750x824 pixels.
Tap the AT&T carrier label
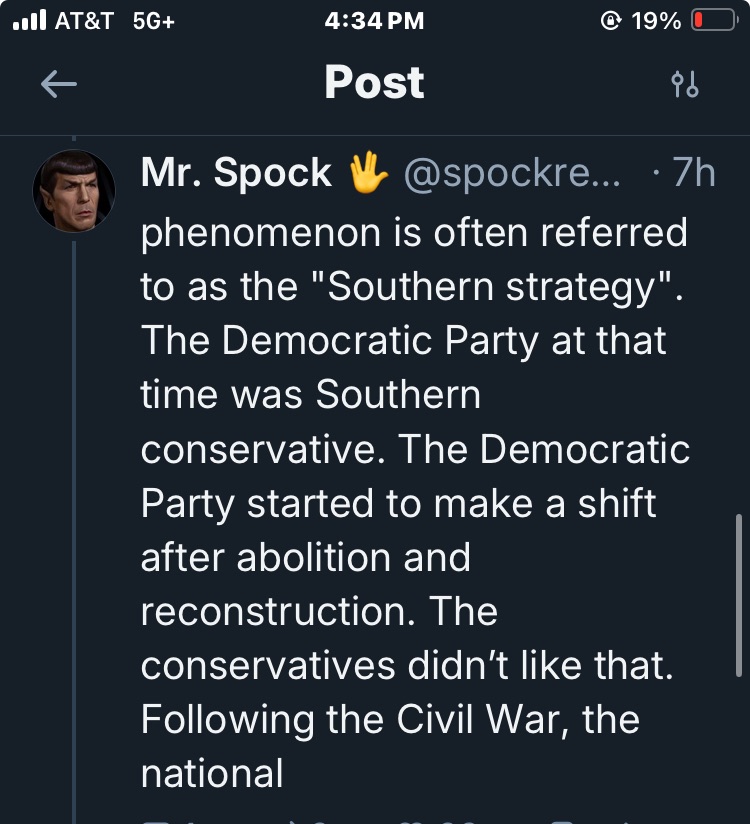click(x=84, y=21)
